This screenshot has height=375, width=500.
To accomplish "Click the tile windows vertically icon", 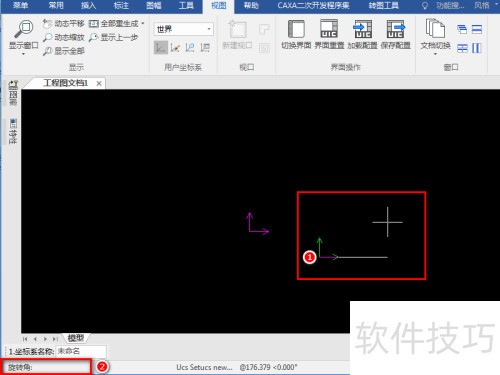I will [x=477, y=48].
